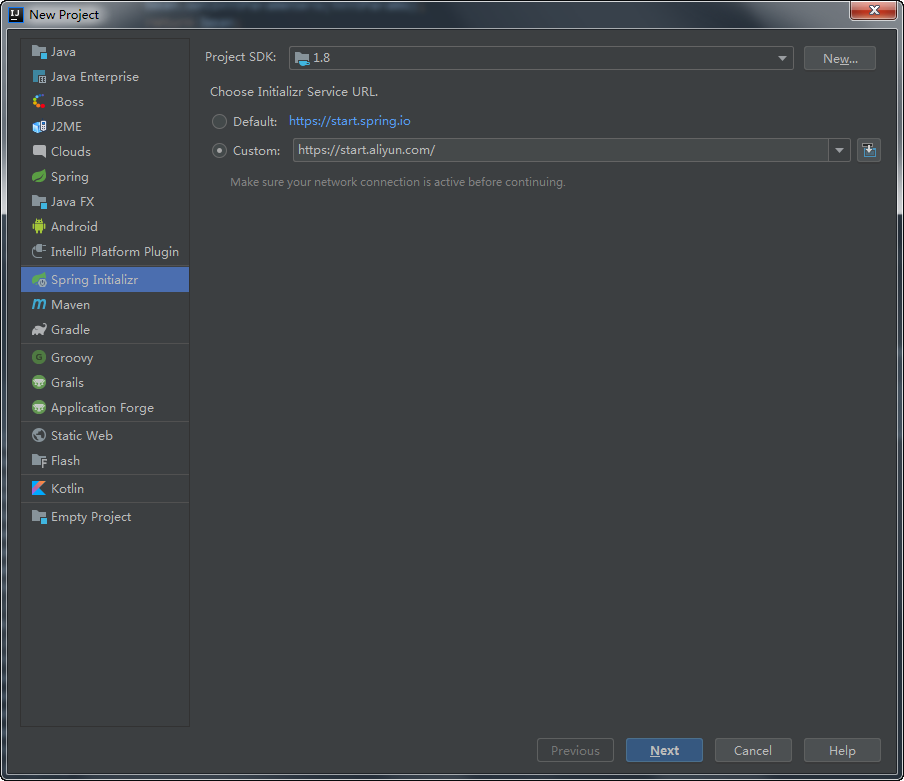Switch to the Empty Project option

pyautogui.click(x=89, y=516)
